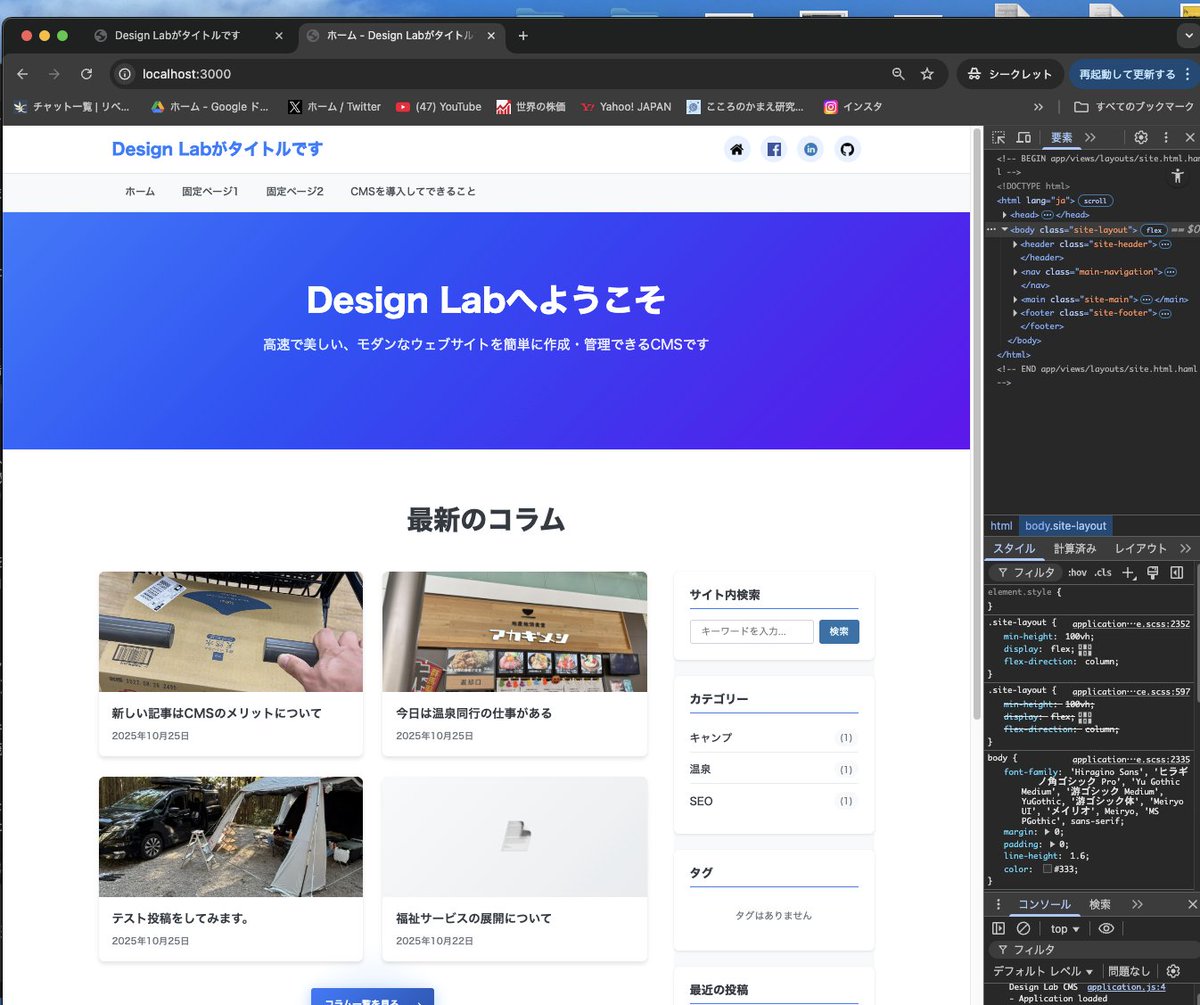Click 問題なし issues indicator

tap(1129, 971)
